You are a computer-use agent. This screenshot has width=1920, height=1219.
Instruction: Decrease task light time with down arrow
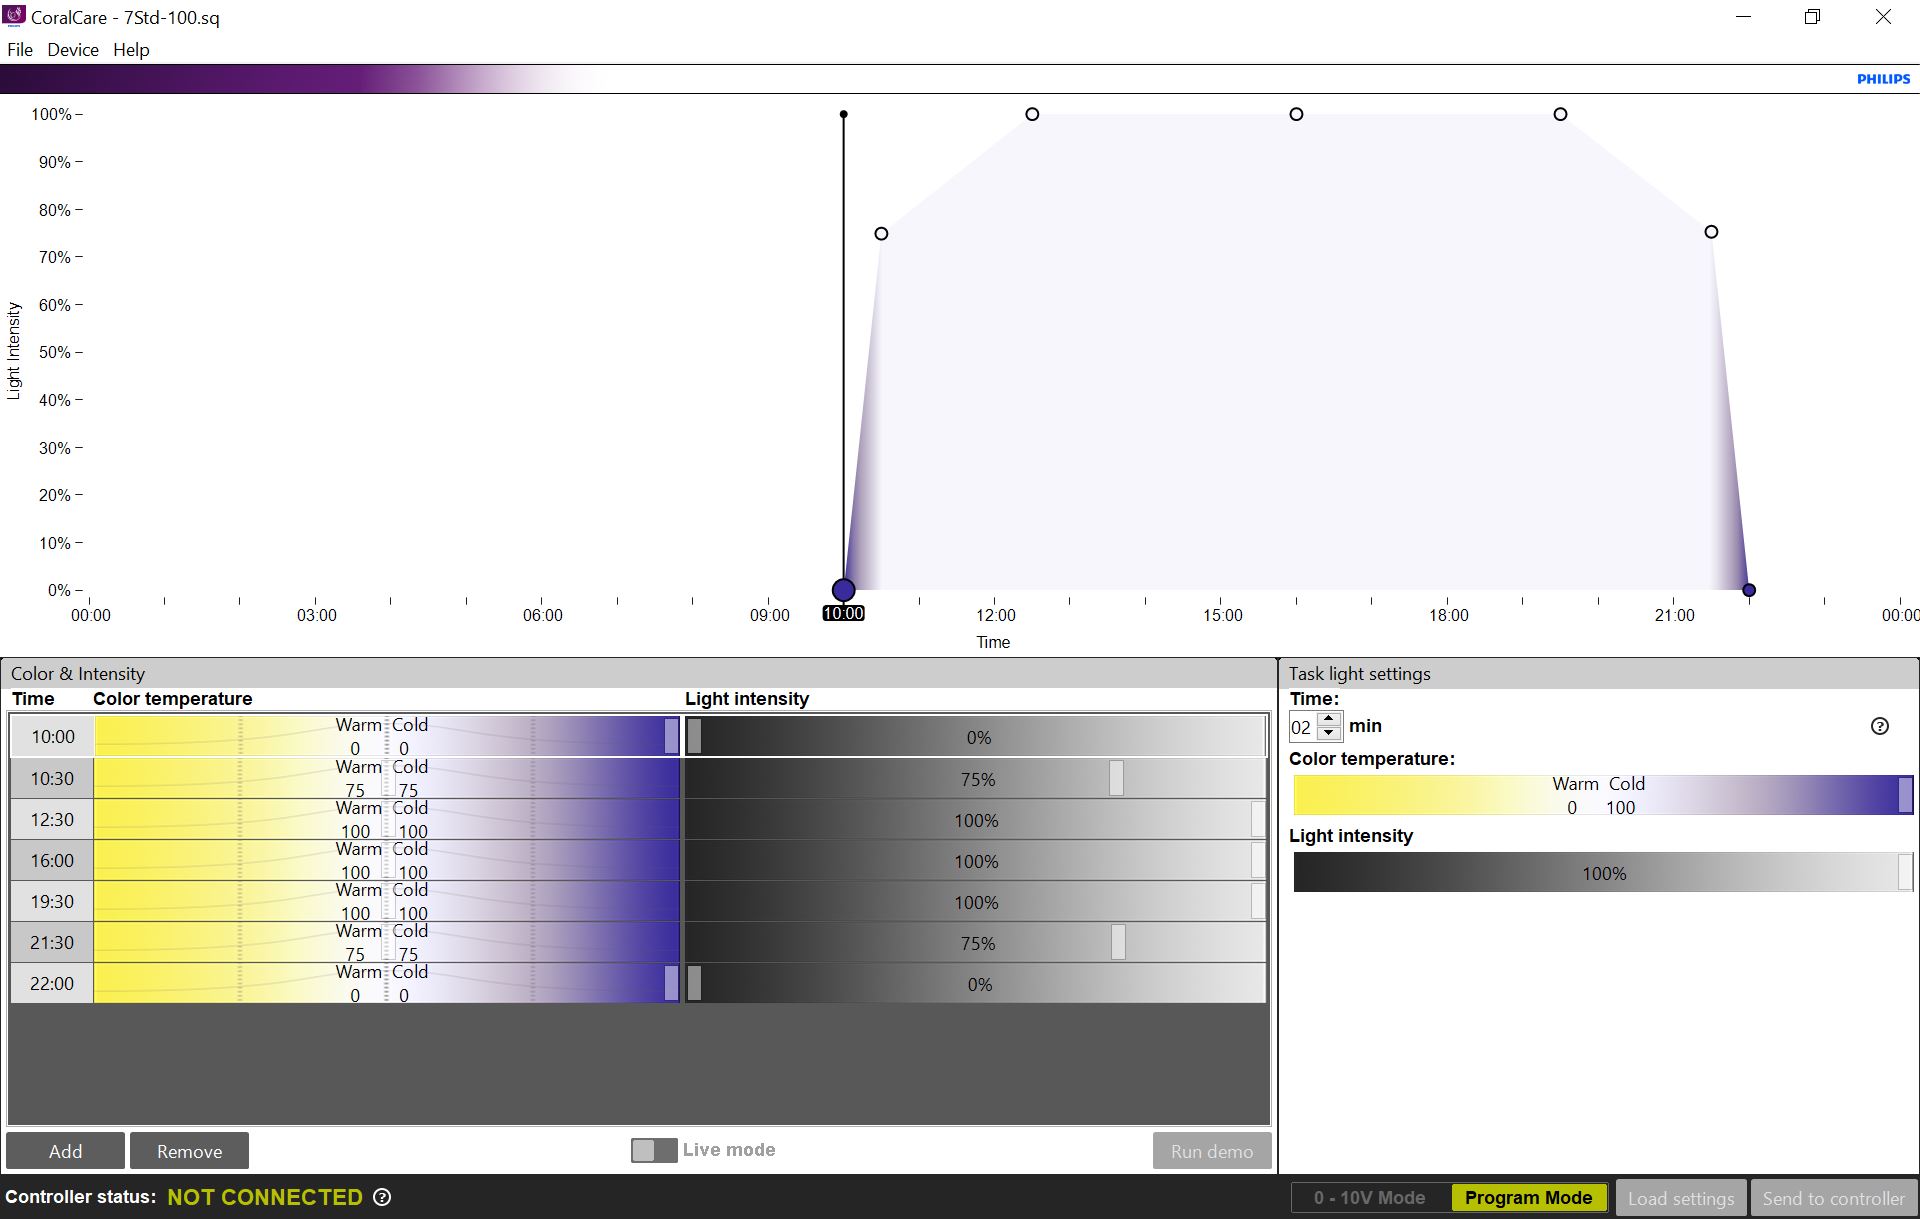pyautogui.click(x=1329, y=733)
